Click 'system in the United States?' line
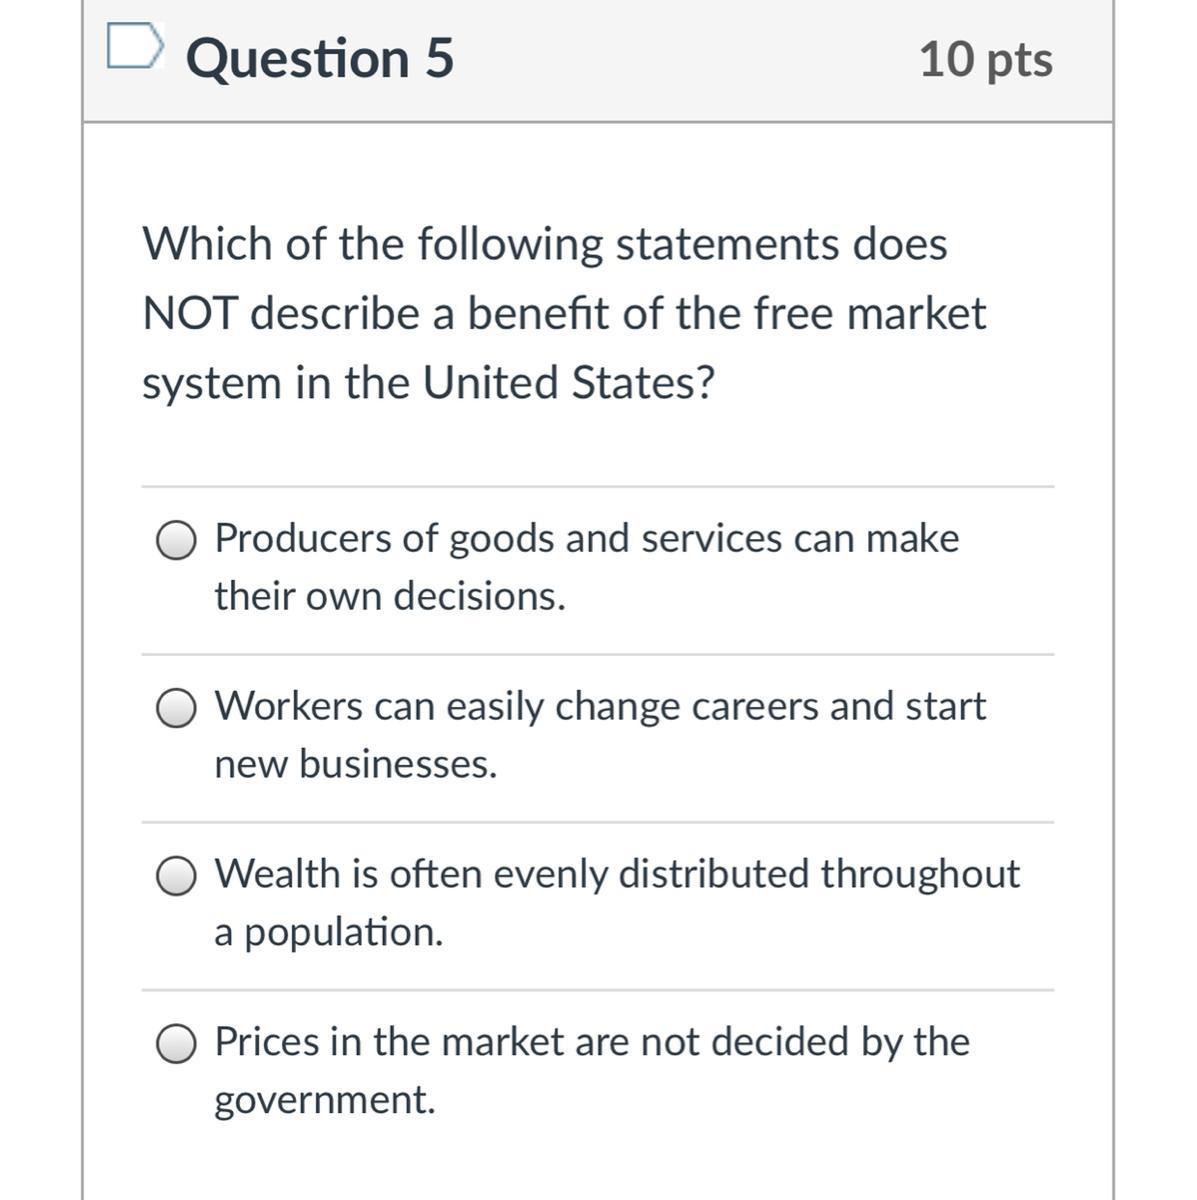Viewport: 1197px width, 1200px height. pos(429,383)
